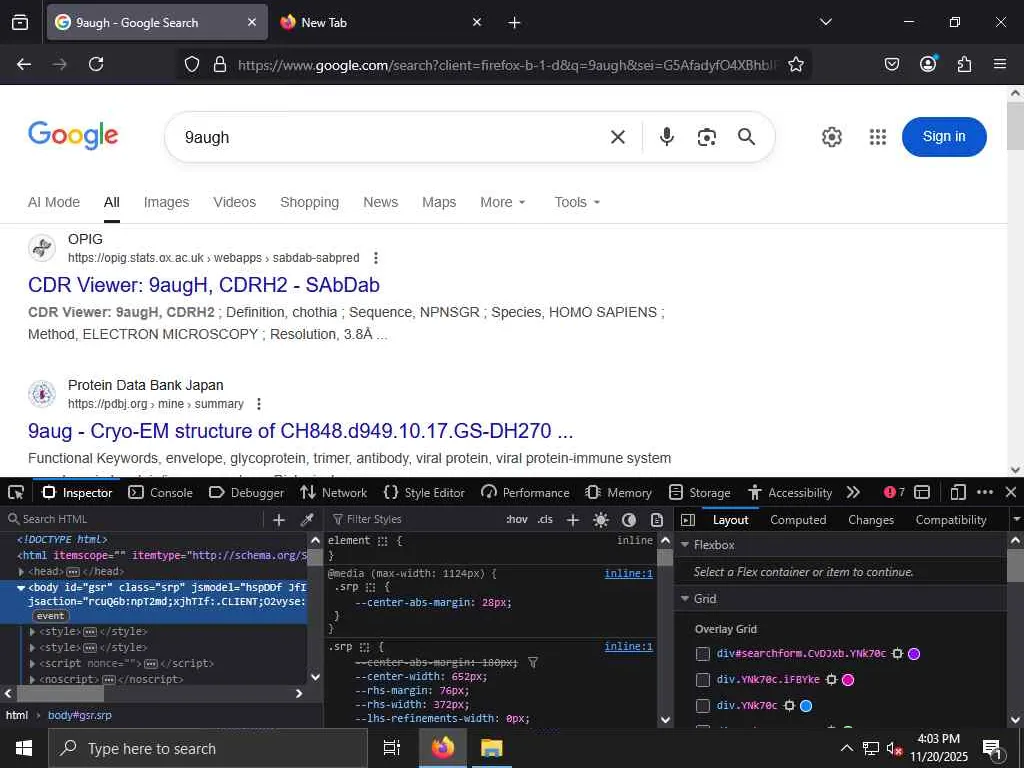
Task: Switch to the Network tab
Action: pyautogui.click(x=334, y=492)
